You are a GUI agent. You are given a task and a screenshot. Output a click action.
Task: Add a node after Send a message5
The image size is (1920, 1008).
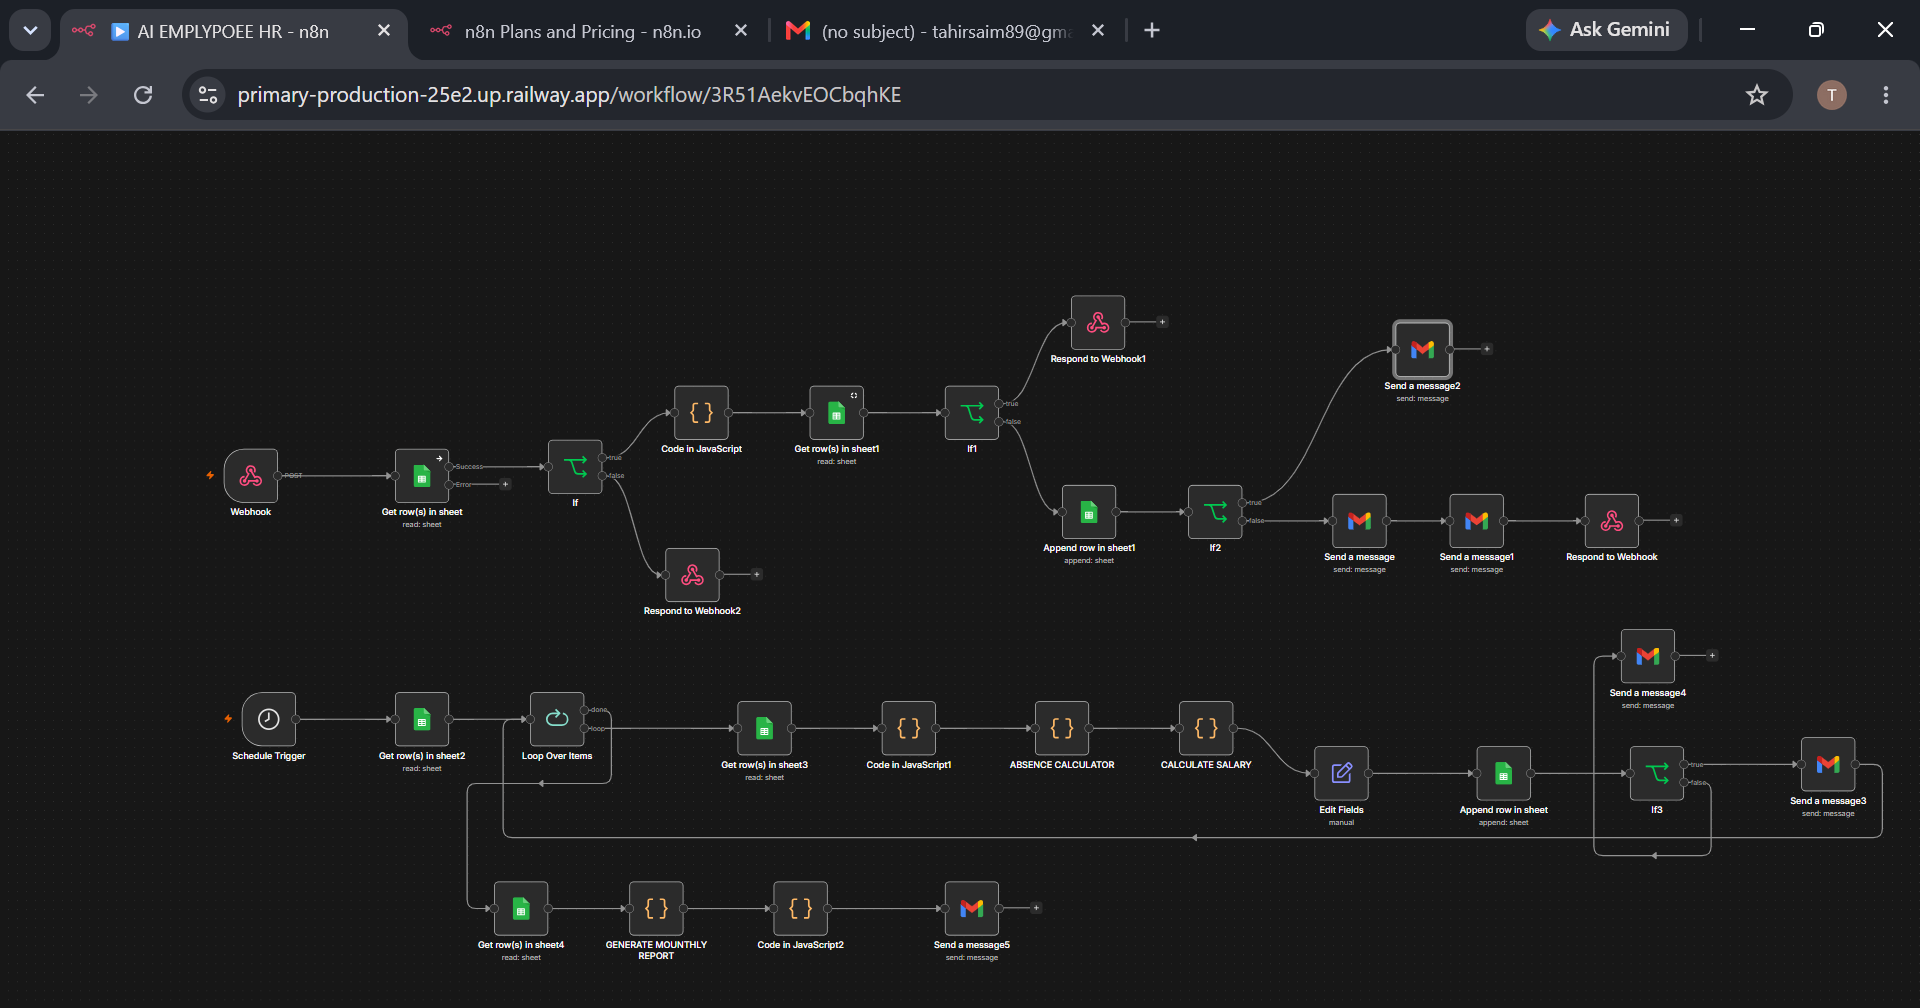[1036, 908]
